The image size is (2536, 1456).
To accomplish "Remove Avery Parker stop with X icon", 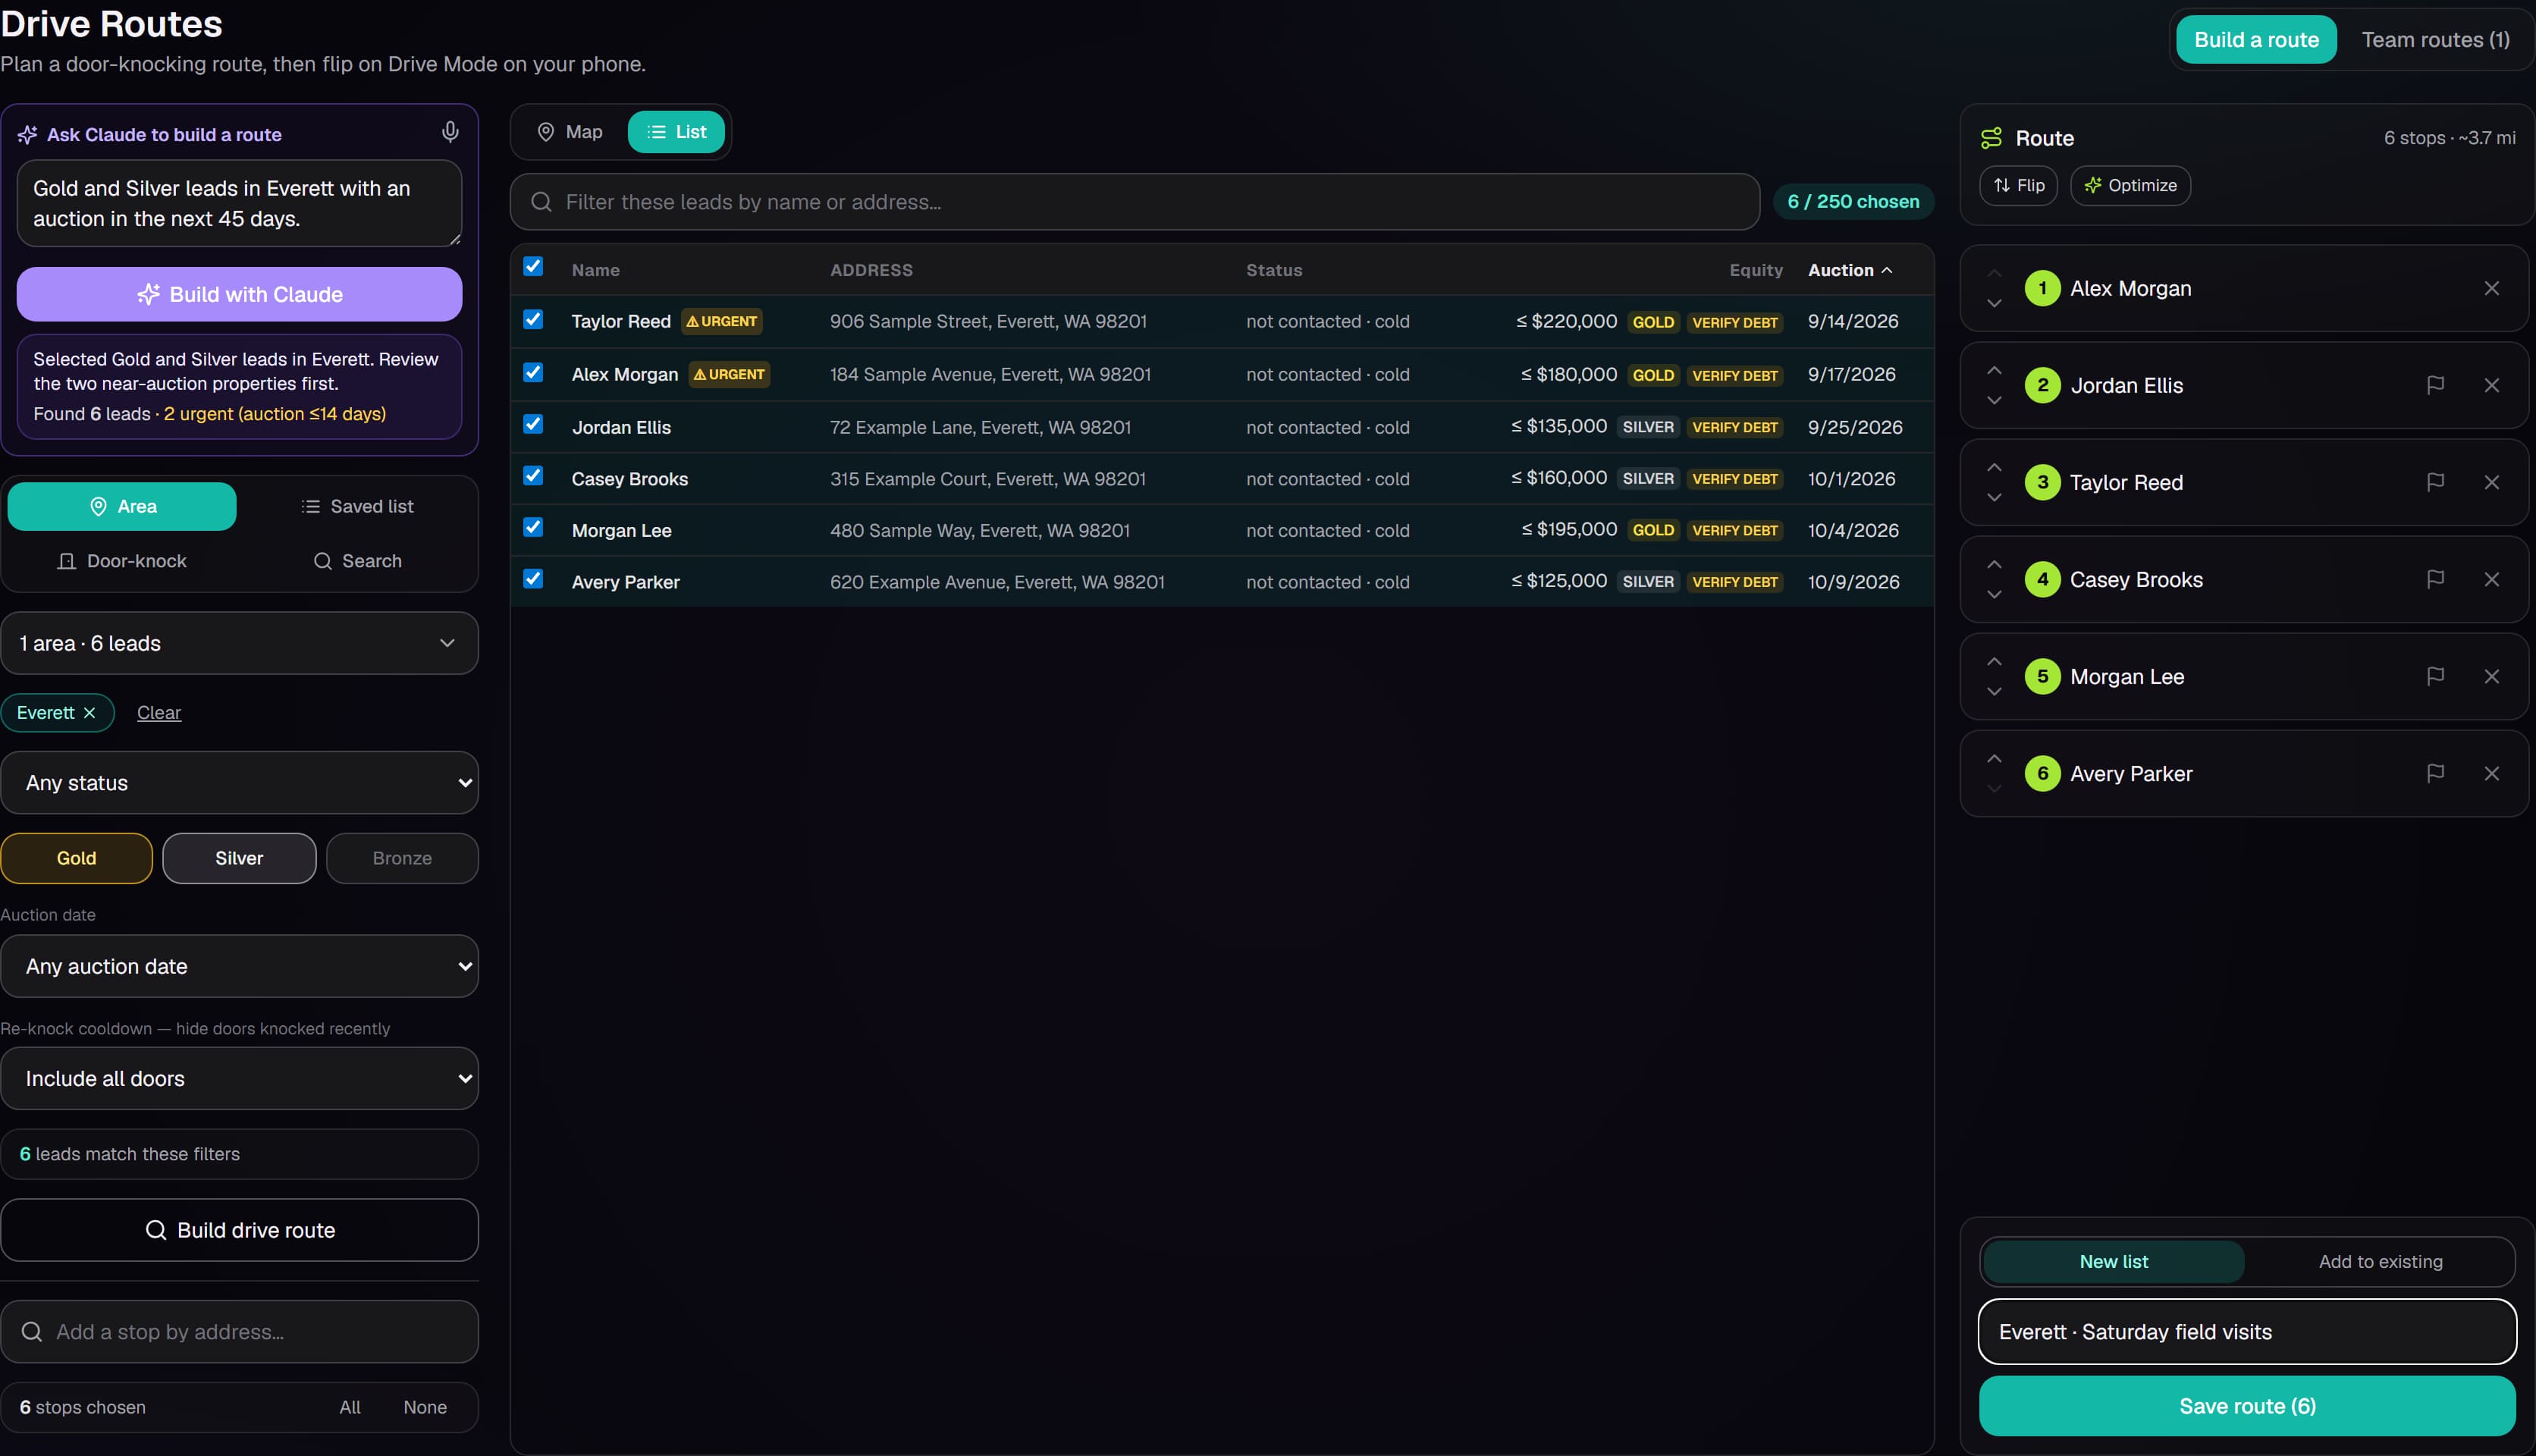I will (x=2491, y=773).
